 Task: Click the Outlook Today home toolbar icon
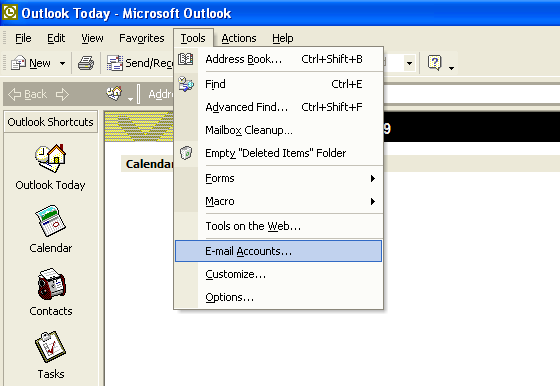pyautogui.click(x=114, y=94)
